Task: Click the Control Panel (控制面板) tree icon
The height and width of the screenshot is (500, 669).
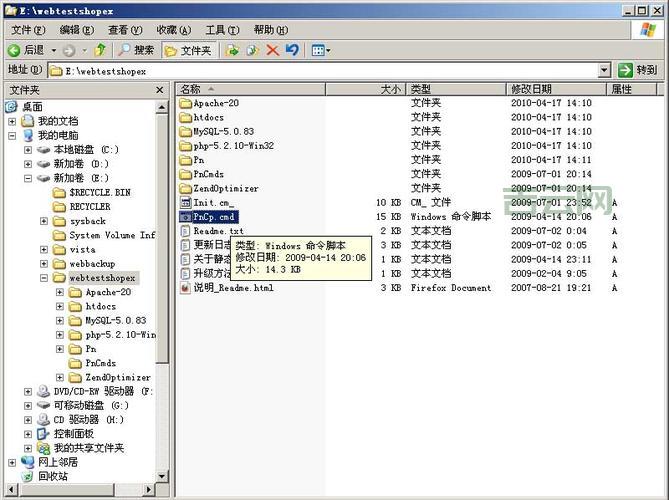Action: point(43,434)
